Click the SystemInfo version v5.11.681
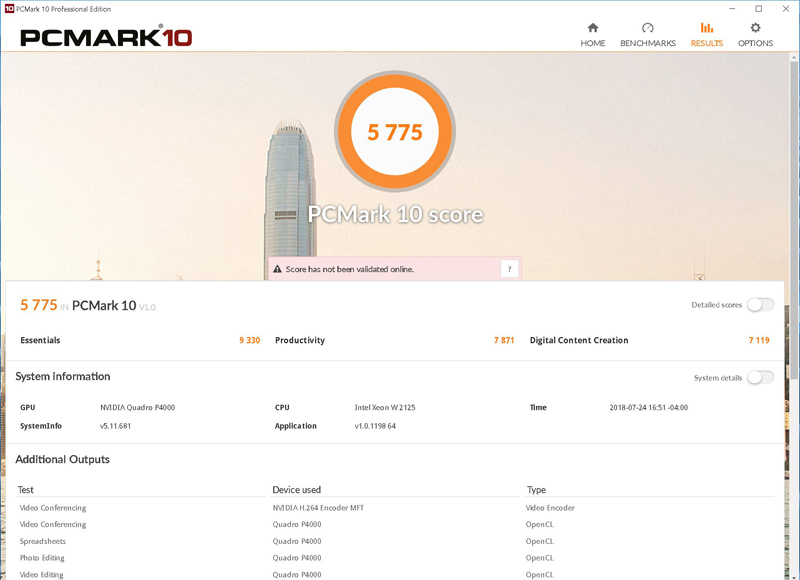This screenshot has height=580, width=800. point(115,426)
